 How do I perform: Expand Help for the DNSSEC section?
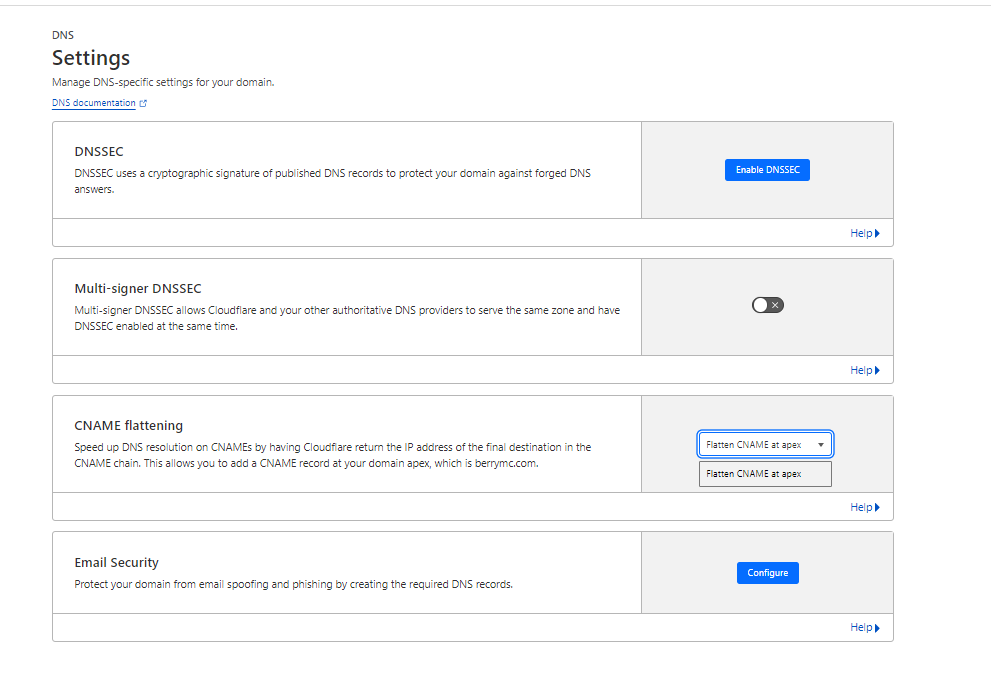click(x=862, y=233)
